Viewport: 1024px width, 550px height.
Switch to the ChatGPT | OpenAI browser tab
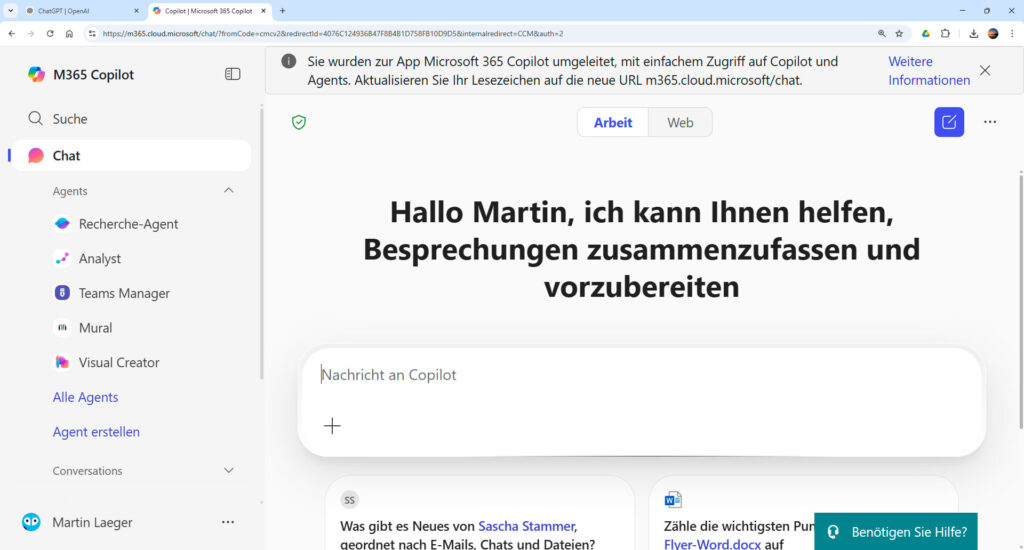pos(83,11)
